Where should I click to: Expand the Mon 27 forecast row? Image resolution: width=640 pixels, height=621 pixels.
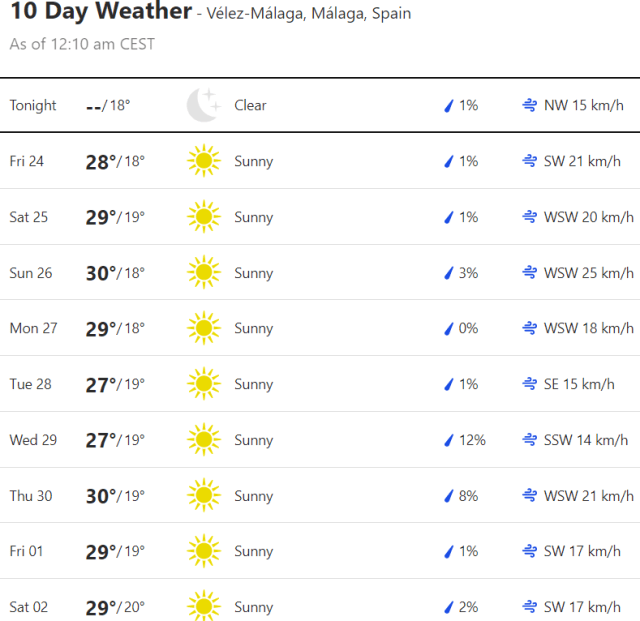(320, 328)
